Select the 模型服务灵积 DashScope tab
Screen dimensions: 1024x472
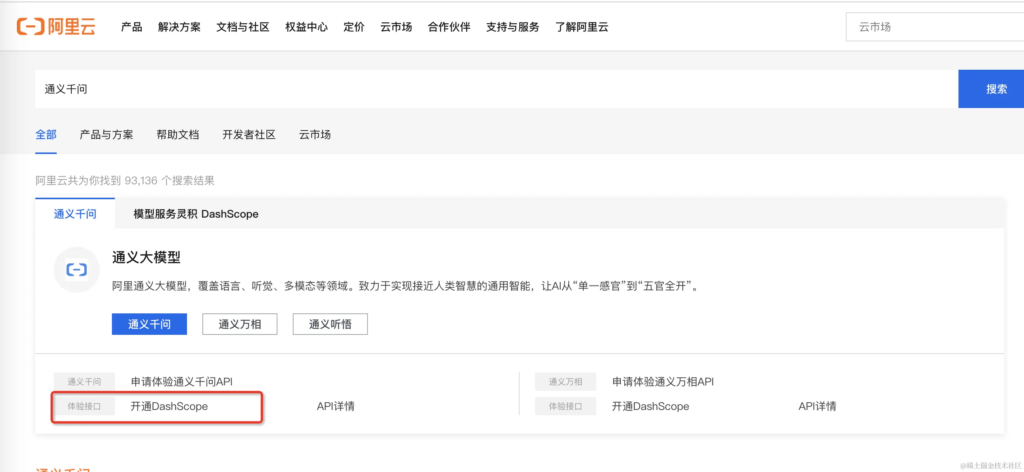point(196,214)
